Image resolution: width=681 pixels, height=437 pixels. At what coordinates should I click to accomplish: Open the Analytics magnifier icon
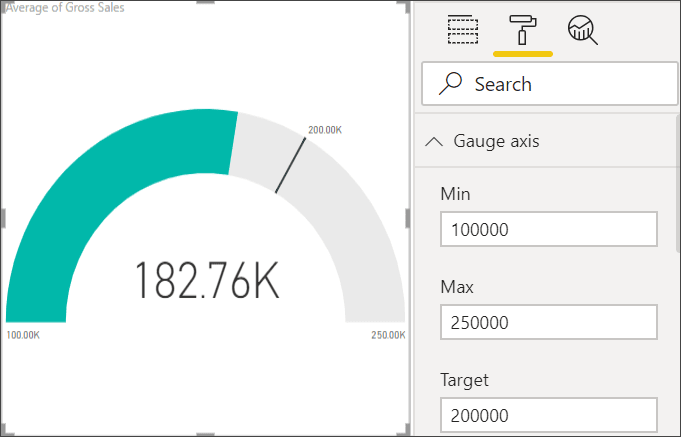pyautogui.click(x=582, y=30)
